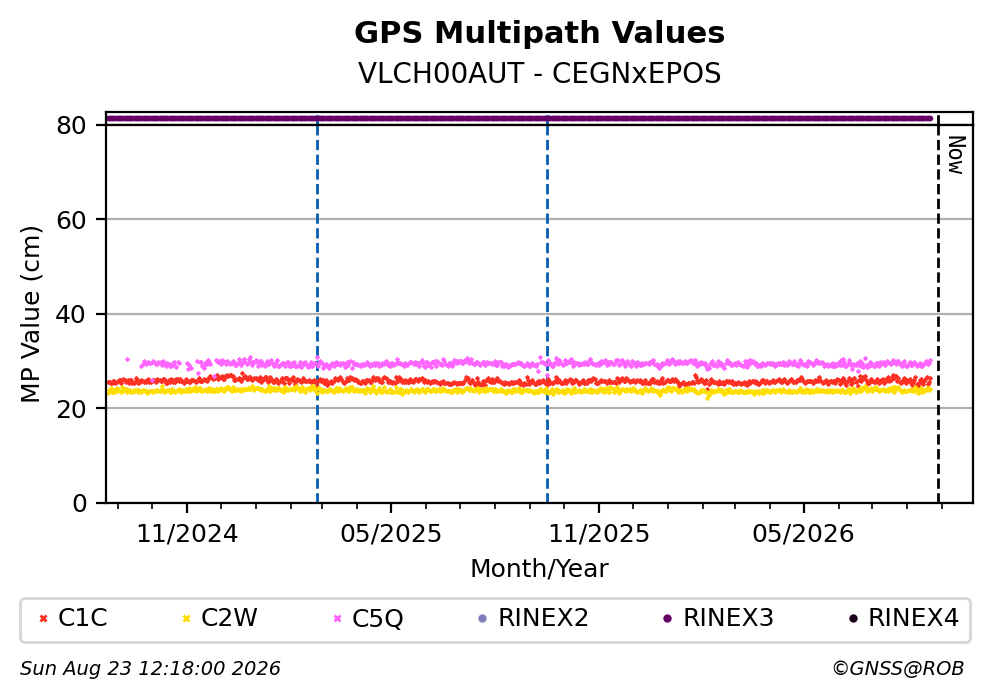The width and height of the screenshot is (993, 699).
Task: Select the C5Q legend label
Action: click(x=377, y=619)
